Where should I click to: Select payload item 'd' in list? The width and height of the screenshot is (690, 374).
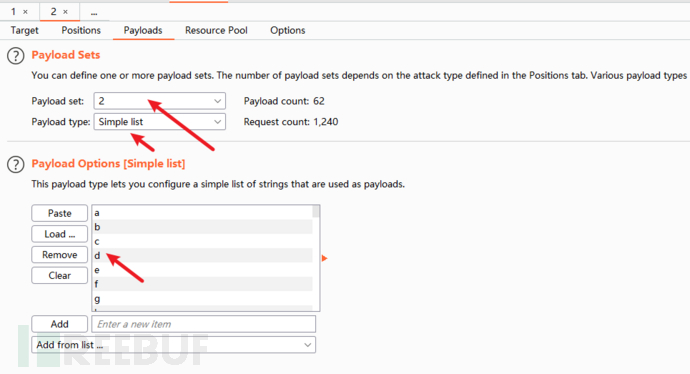(x=202, y=256)
